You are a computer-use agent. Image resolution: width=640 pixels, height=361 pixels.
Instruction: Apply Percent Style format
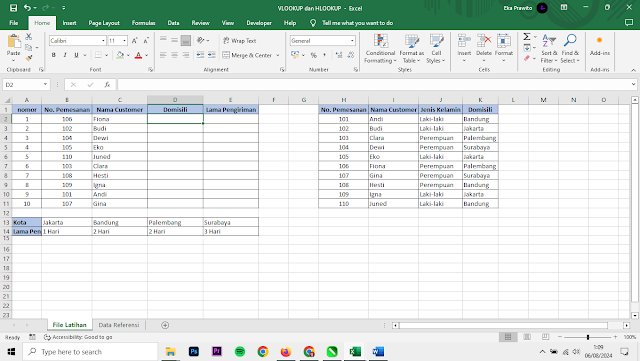pos(313,55)
